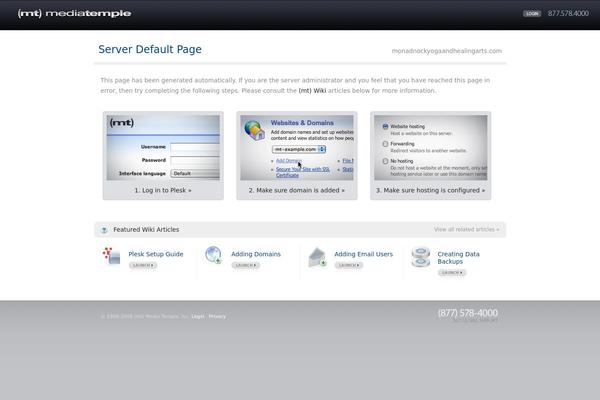Open '1. Log in to Plesk' link

click(x=163, y=190)
